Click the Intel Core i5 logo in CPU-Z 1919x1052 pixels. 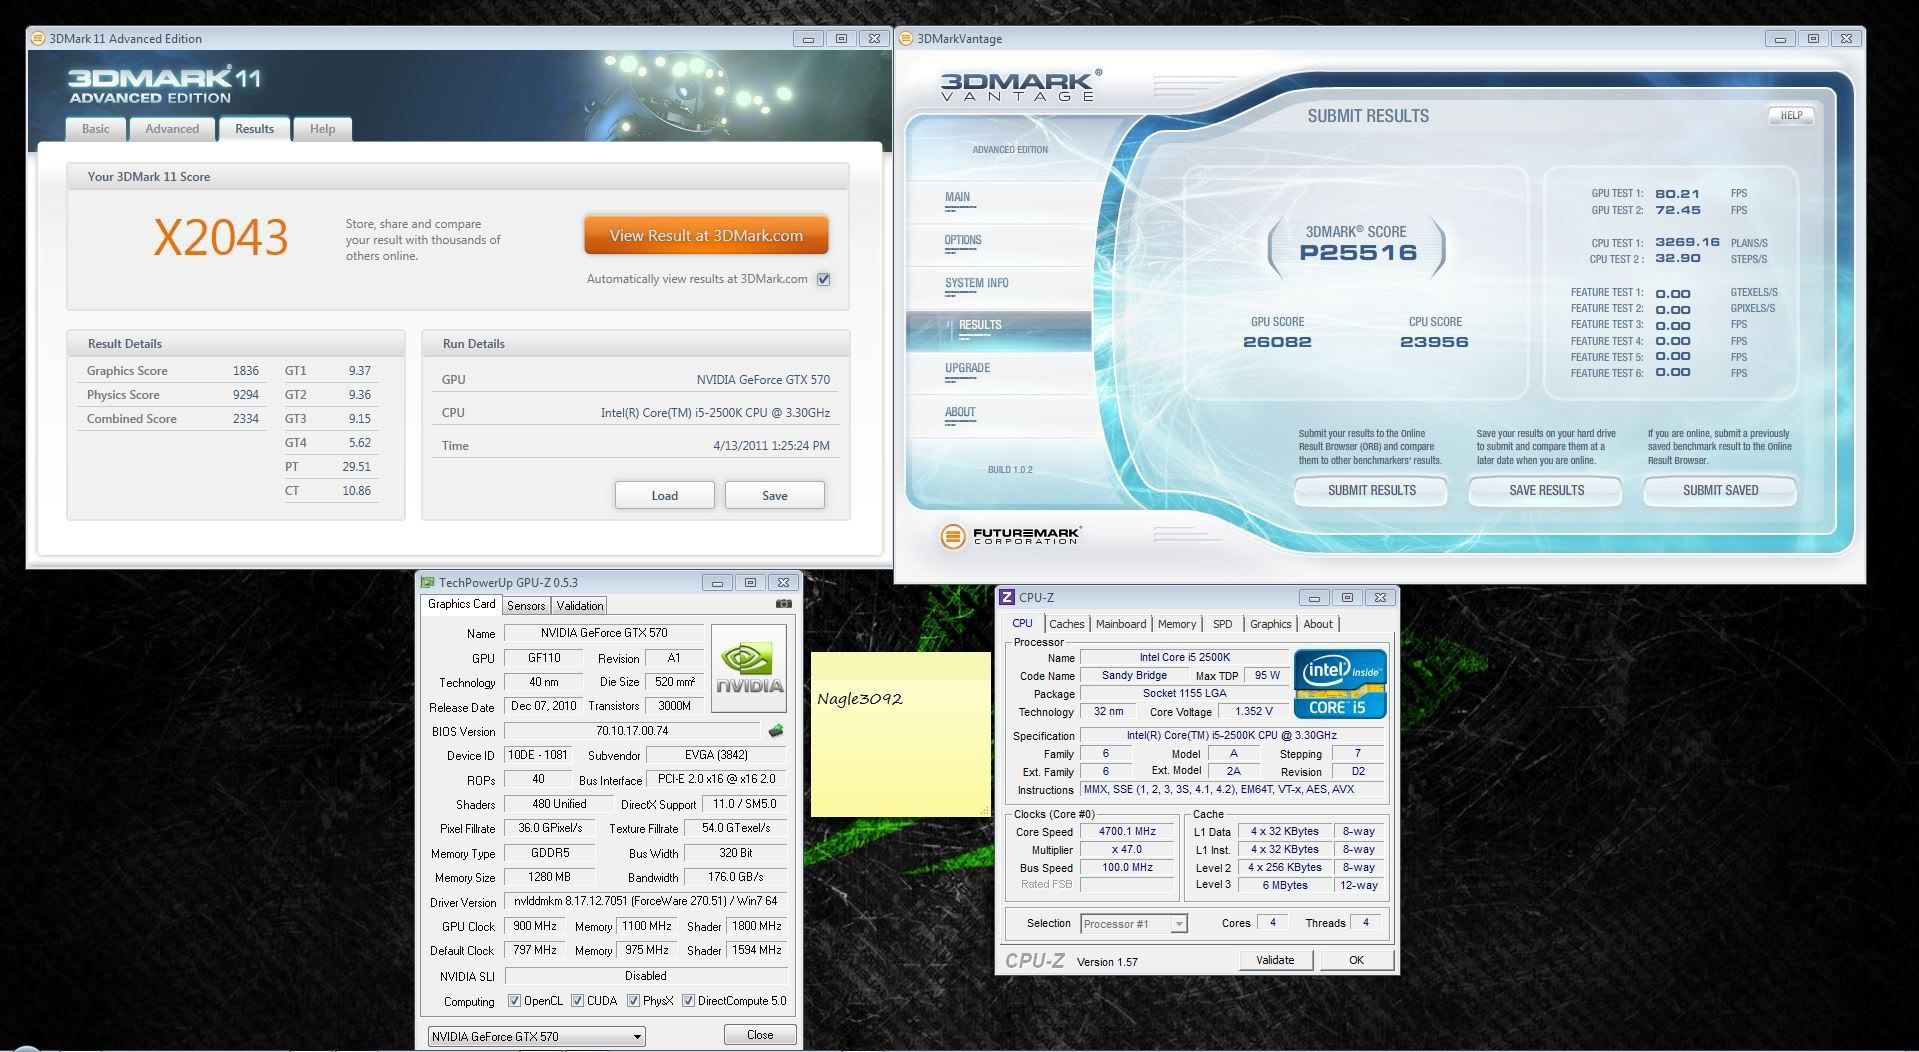[1340, 684]
